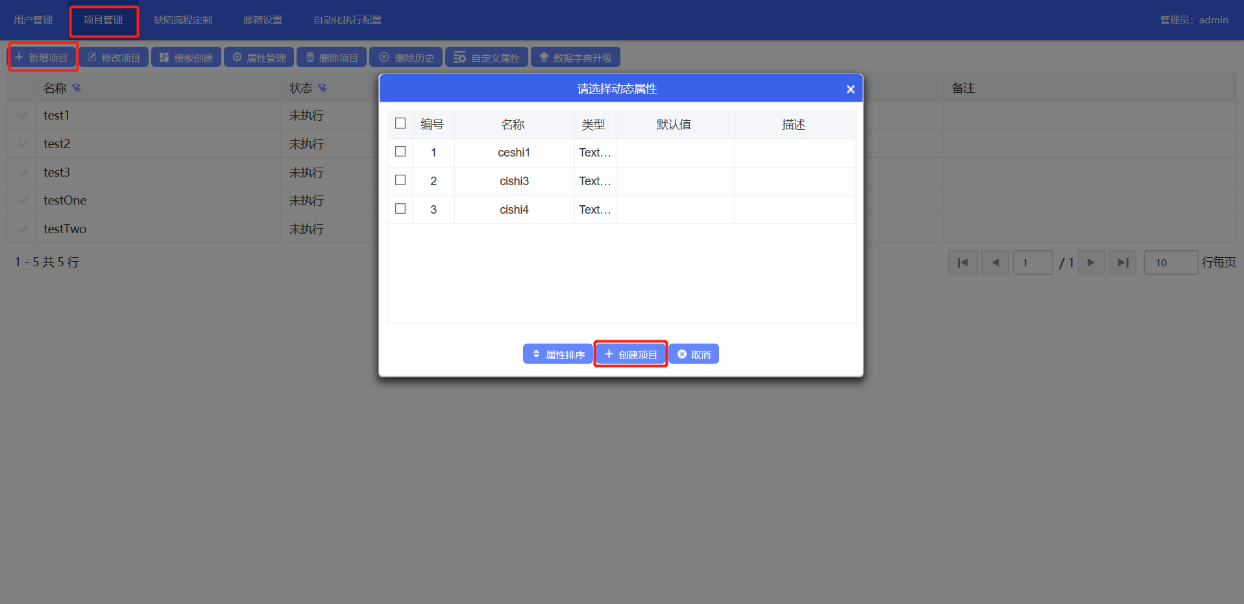The height and width of the screenshot is (604, 1244).
Task: Click the 名称 column header in dialog
Action: (514, 125)
